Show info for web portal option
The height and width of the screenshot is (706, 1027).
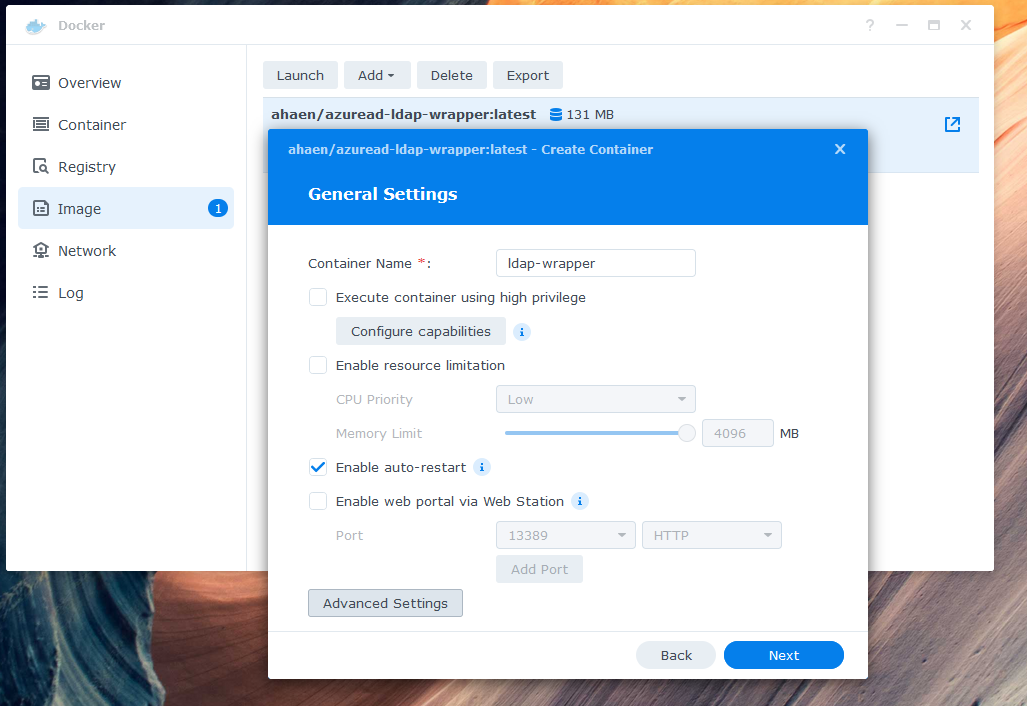click(x=580, y=502)
